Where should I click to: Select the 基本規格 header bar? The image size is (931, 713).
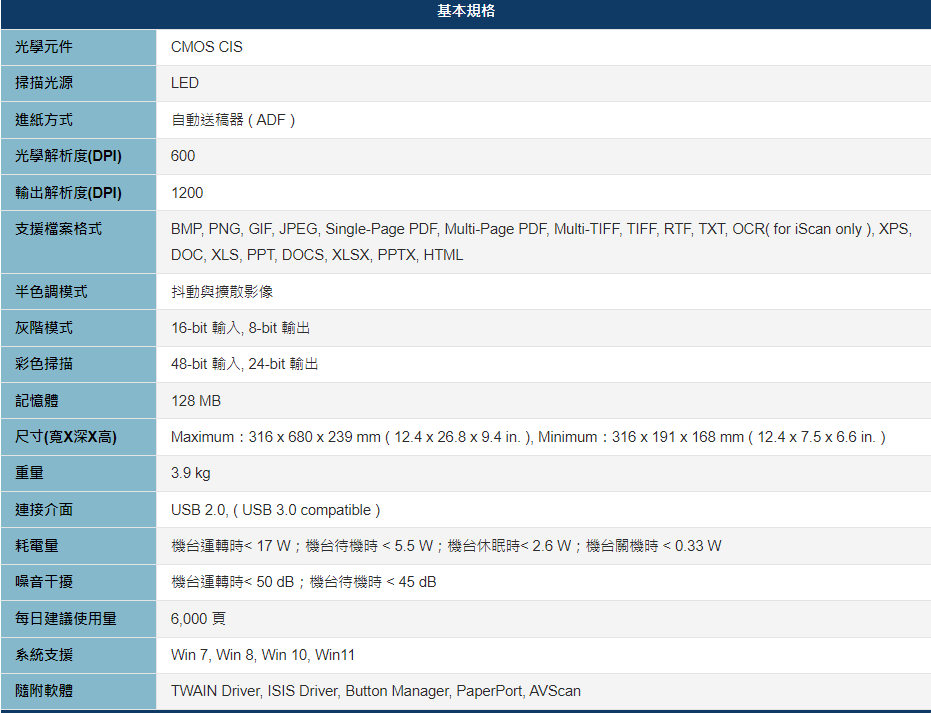465,11
